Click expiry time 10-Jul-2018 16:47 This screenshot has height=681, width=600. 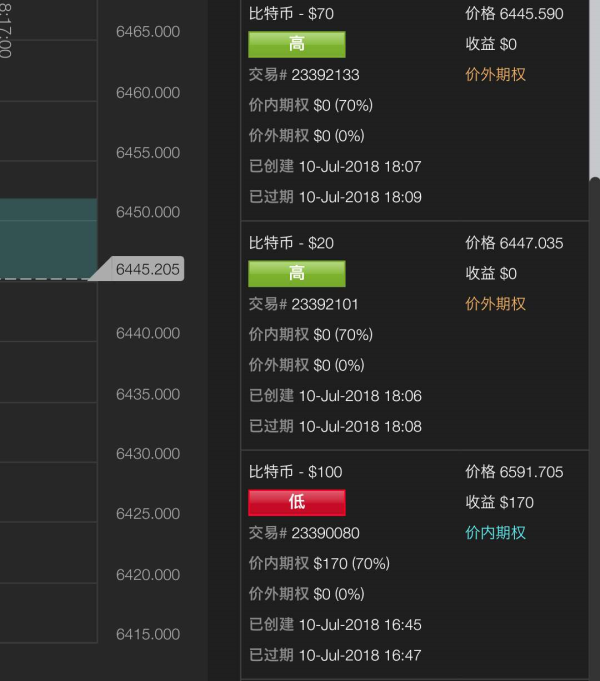pyautogui.click(x=360, y=655)
